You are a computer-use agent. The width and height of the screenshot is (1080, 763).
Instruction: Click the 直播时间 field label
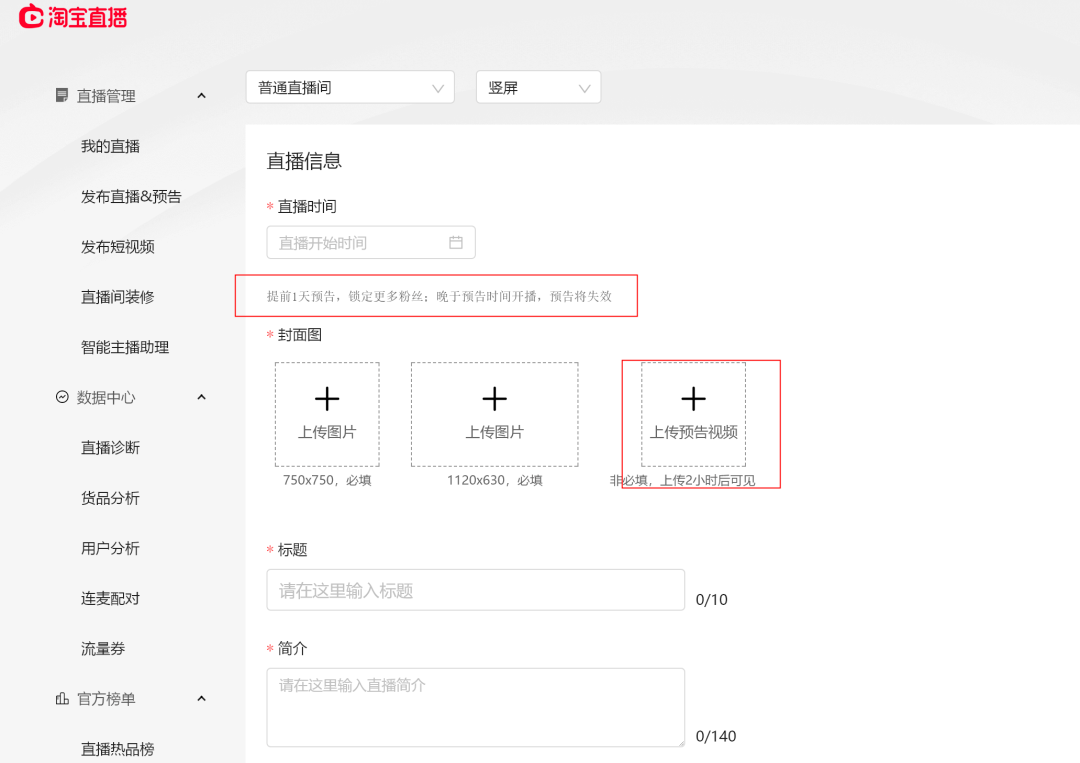pos(307,207)
